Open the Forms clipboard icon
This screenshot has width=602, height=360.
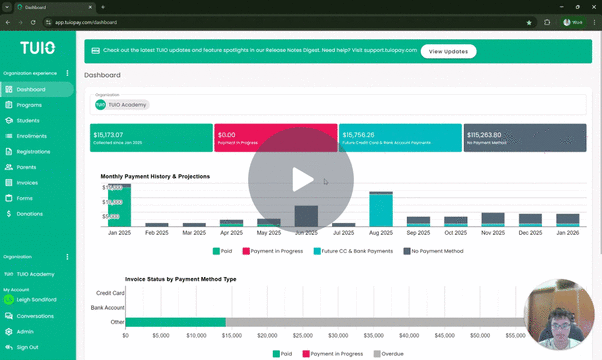tap(9, 198)
